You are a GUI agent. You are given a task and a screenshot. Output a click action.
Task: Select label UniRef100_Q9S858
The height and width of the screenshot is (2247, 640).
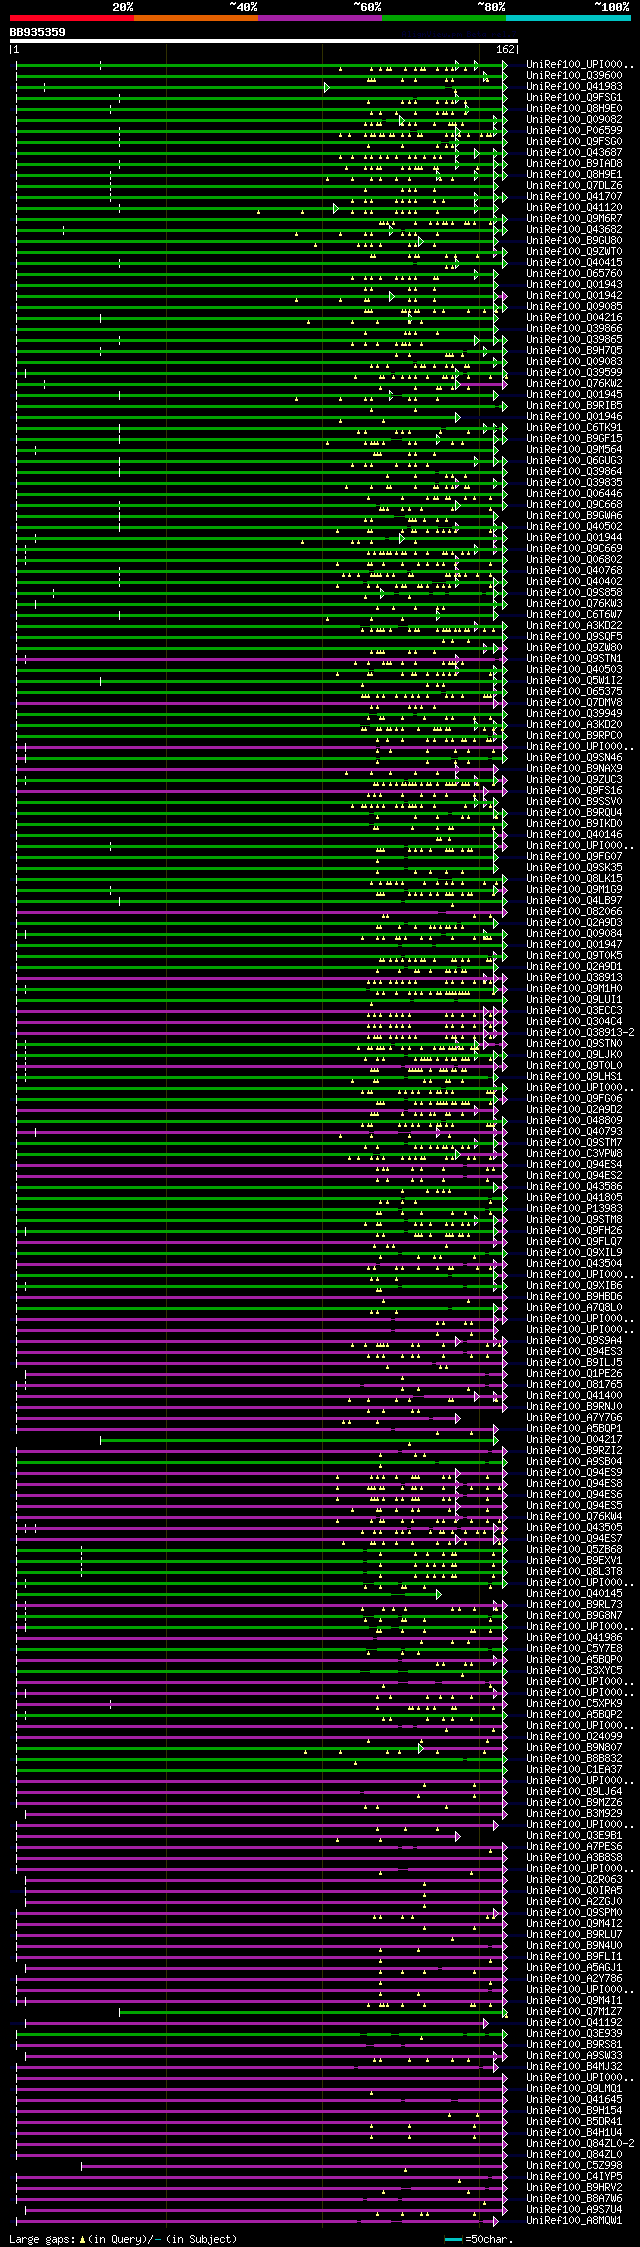click(574, 593)
